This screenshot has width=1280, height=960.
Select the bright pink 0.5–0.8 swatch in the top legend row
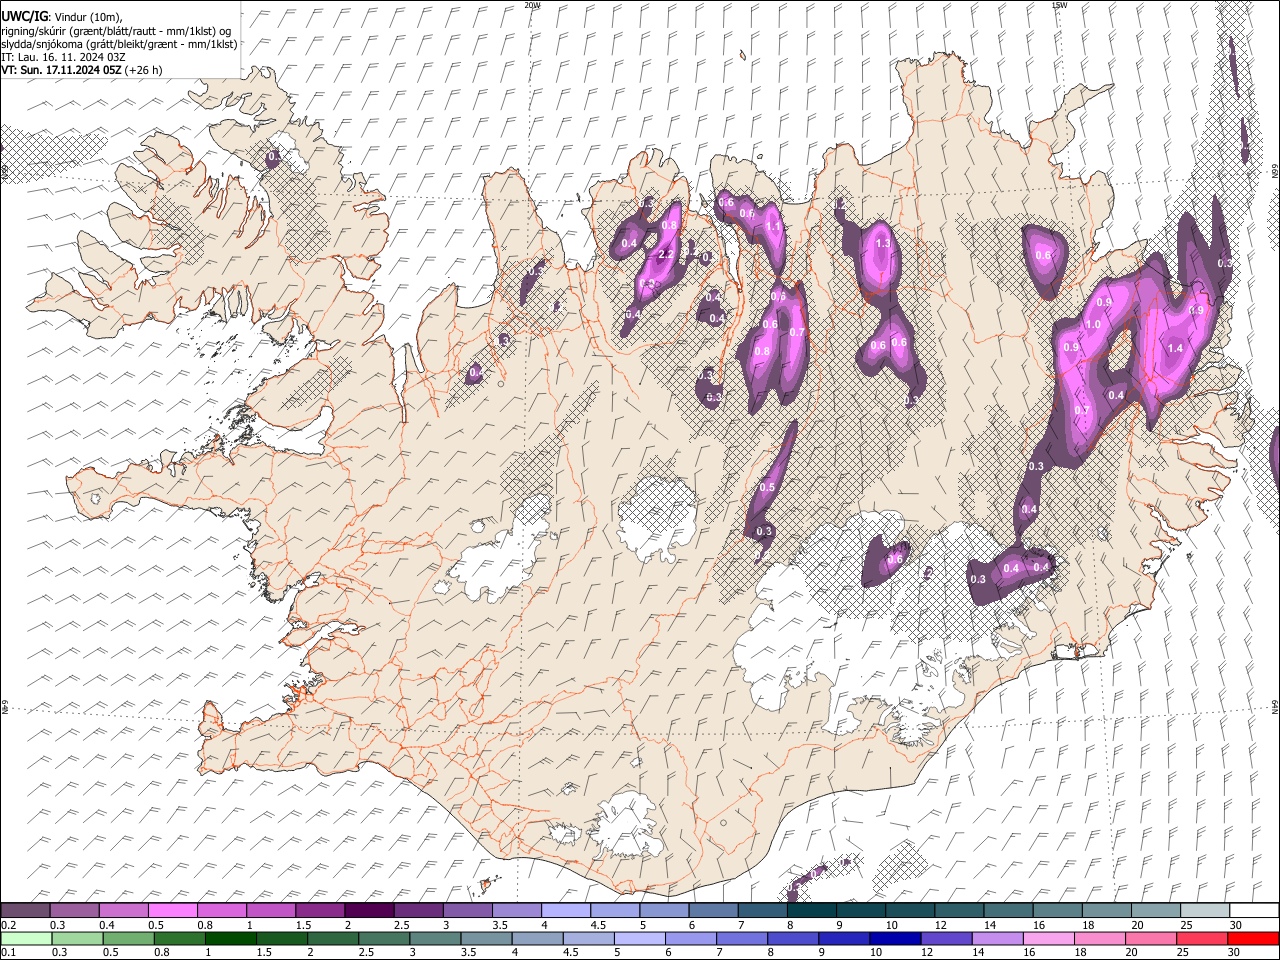172,911
